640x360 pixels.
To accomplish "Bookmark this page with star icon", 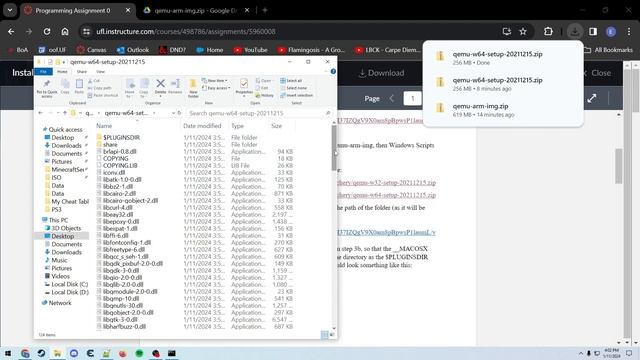I will coord(523,31).
